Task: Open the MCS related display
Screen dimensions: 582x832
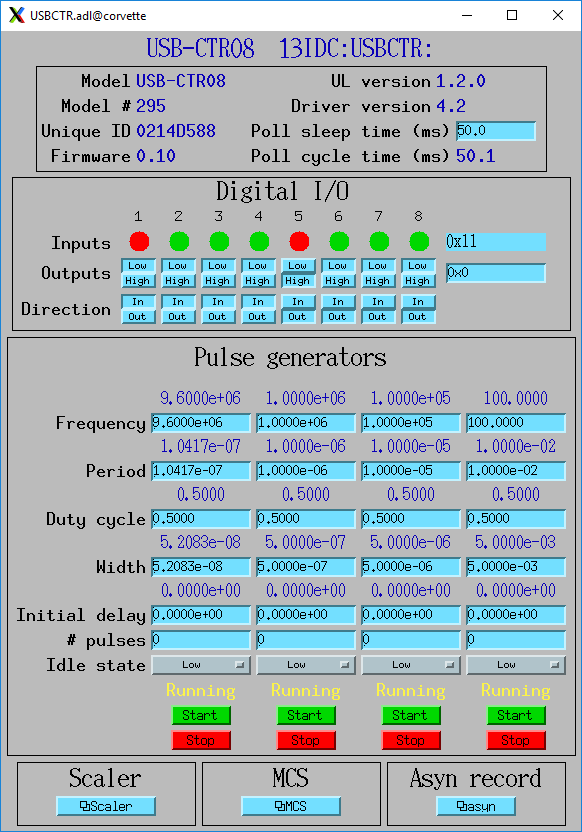Action: tap(291, 806)
